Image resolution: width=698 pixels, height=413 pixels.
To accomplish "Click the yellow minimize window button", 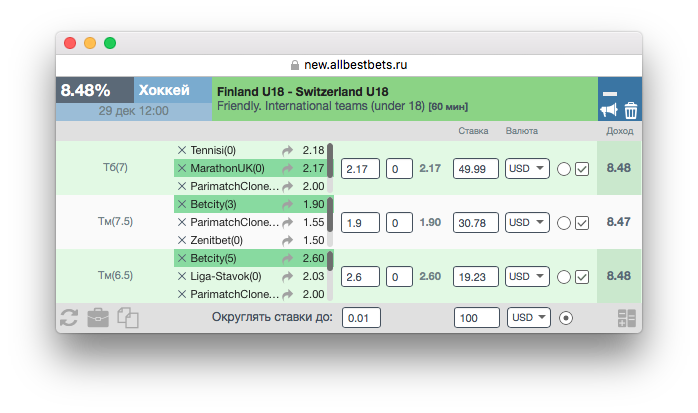I will coord(90,43).
